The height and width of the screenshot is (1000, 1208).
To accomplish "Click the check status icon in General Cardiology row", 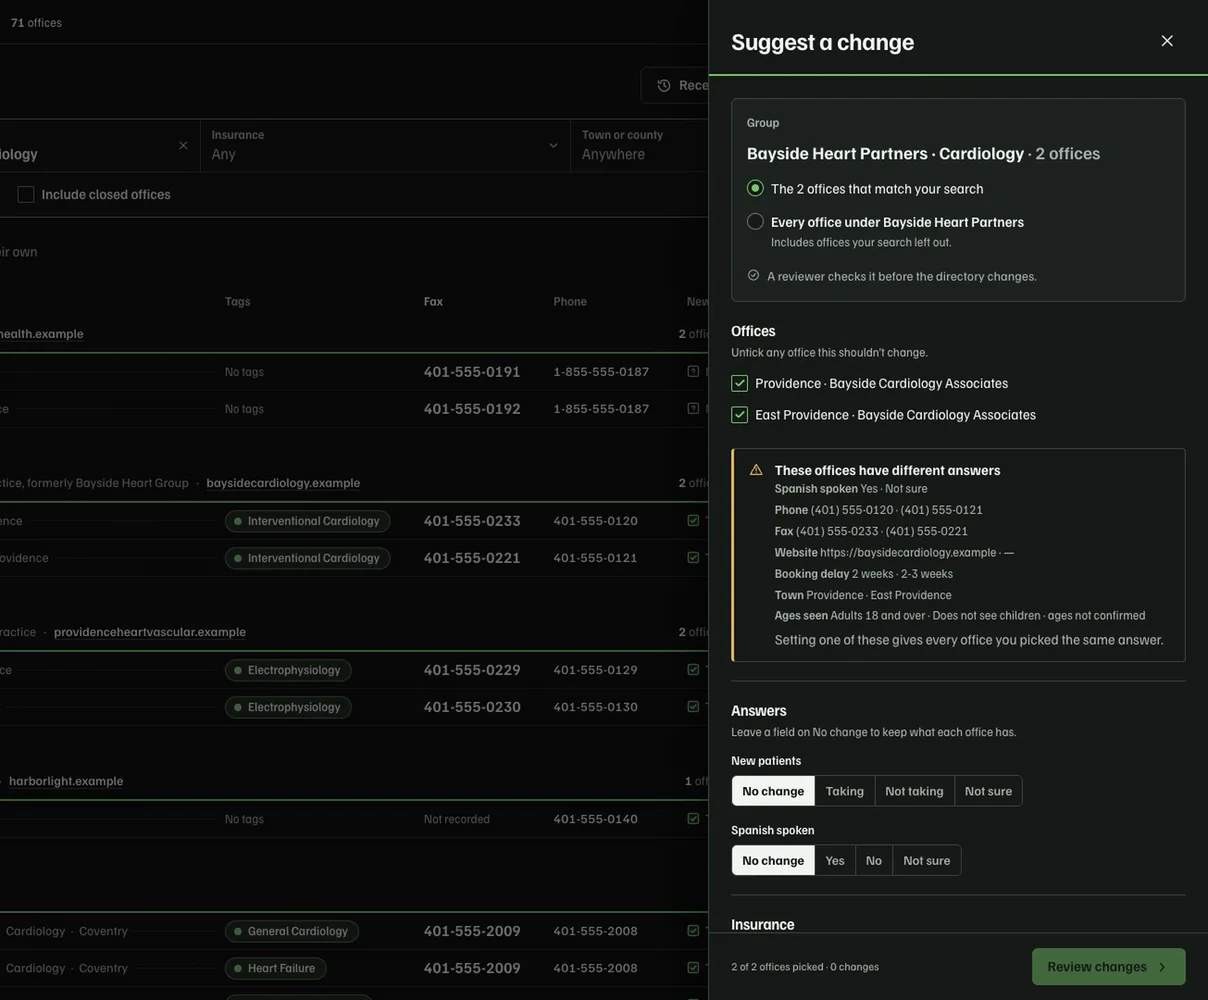I will [693, 931].
